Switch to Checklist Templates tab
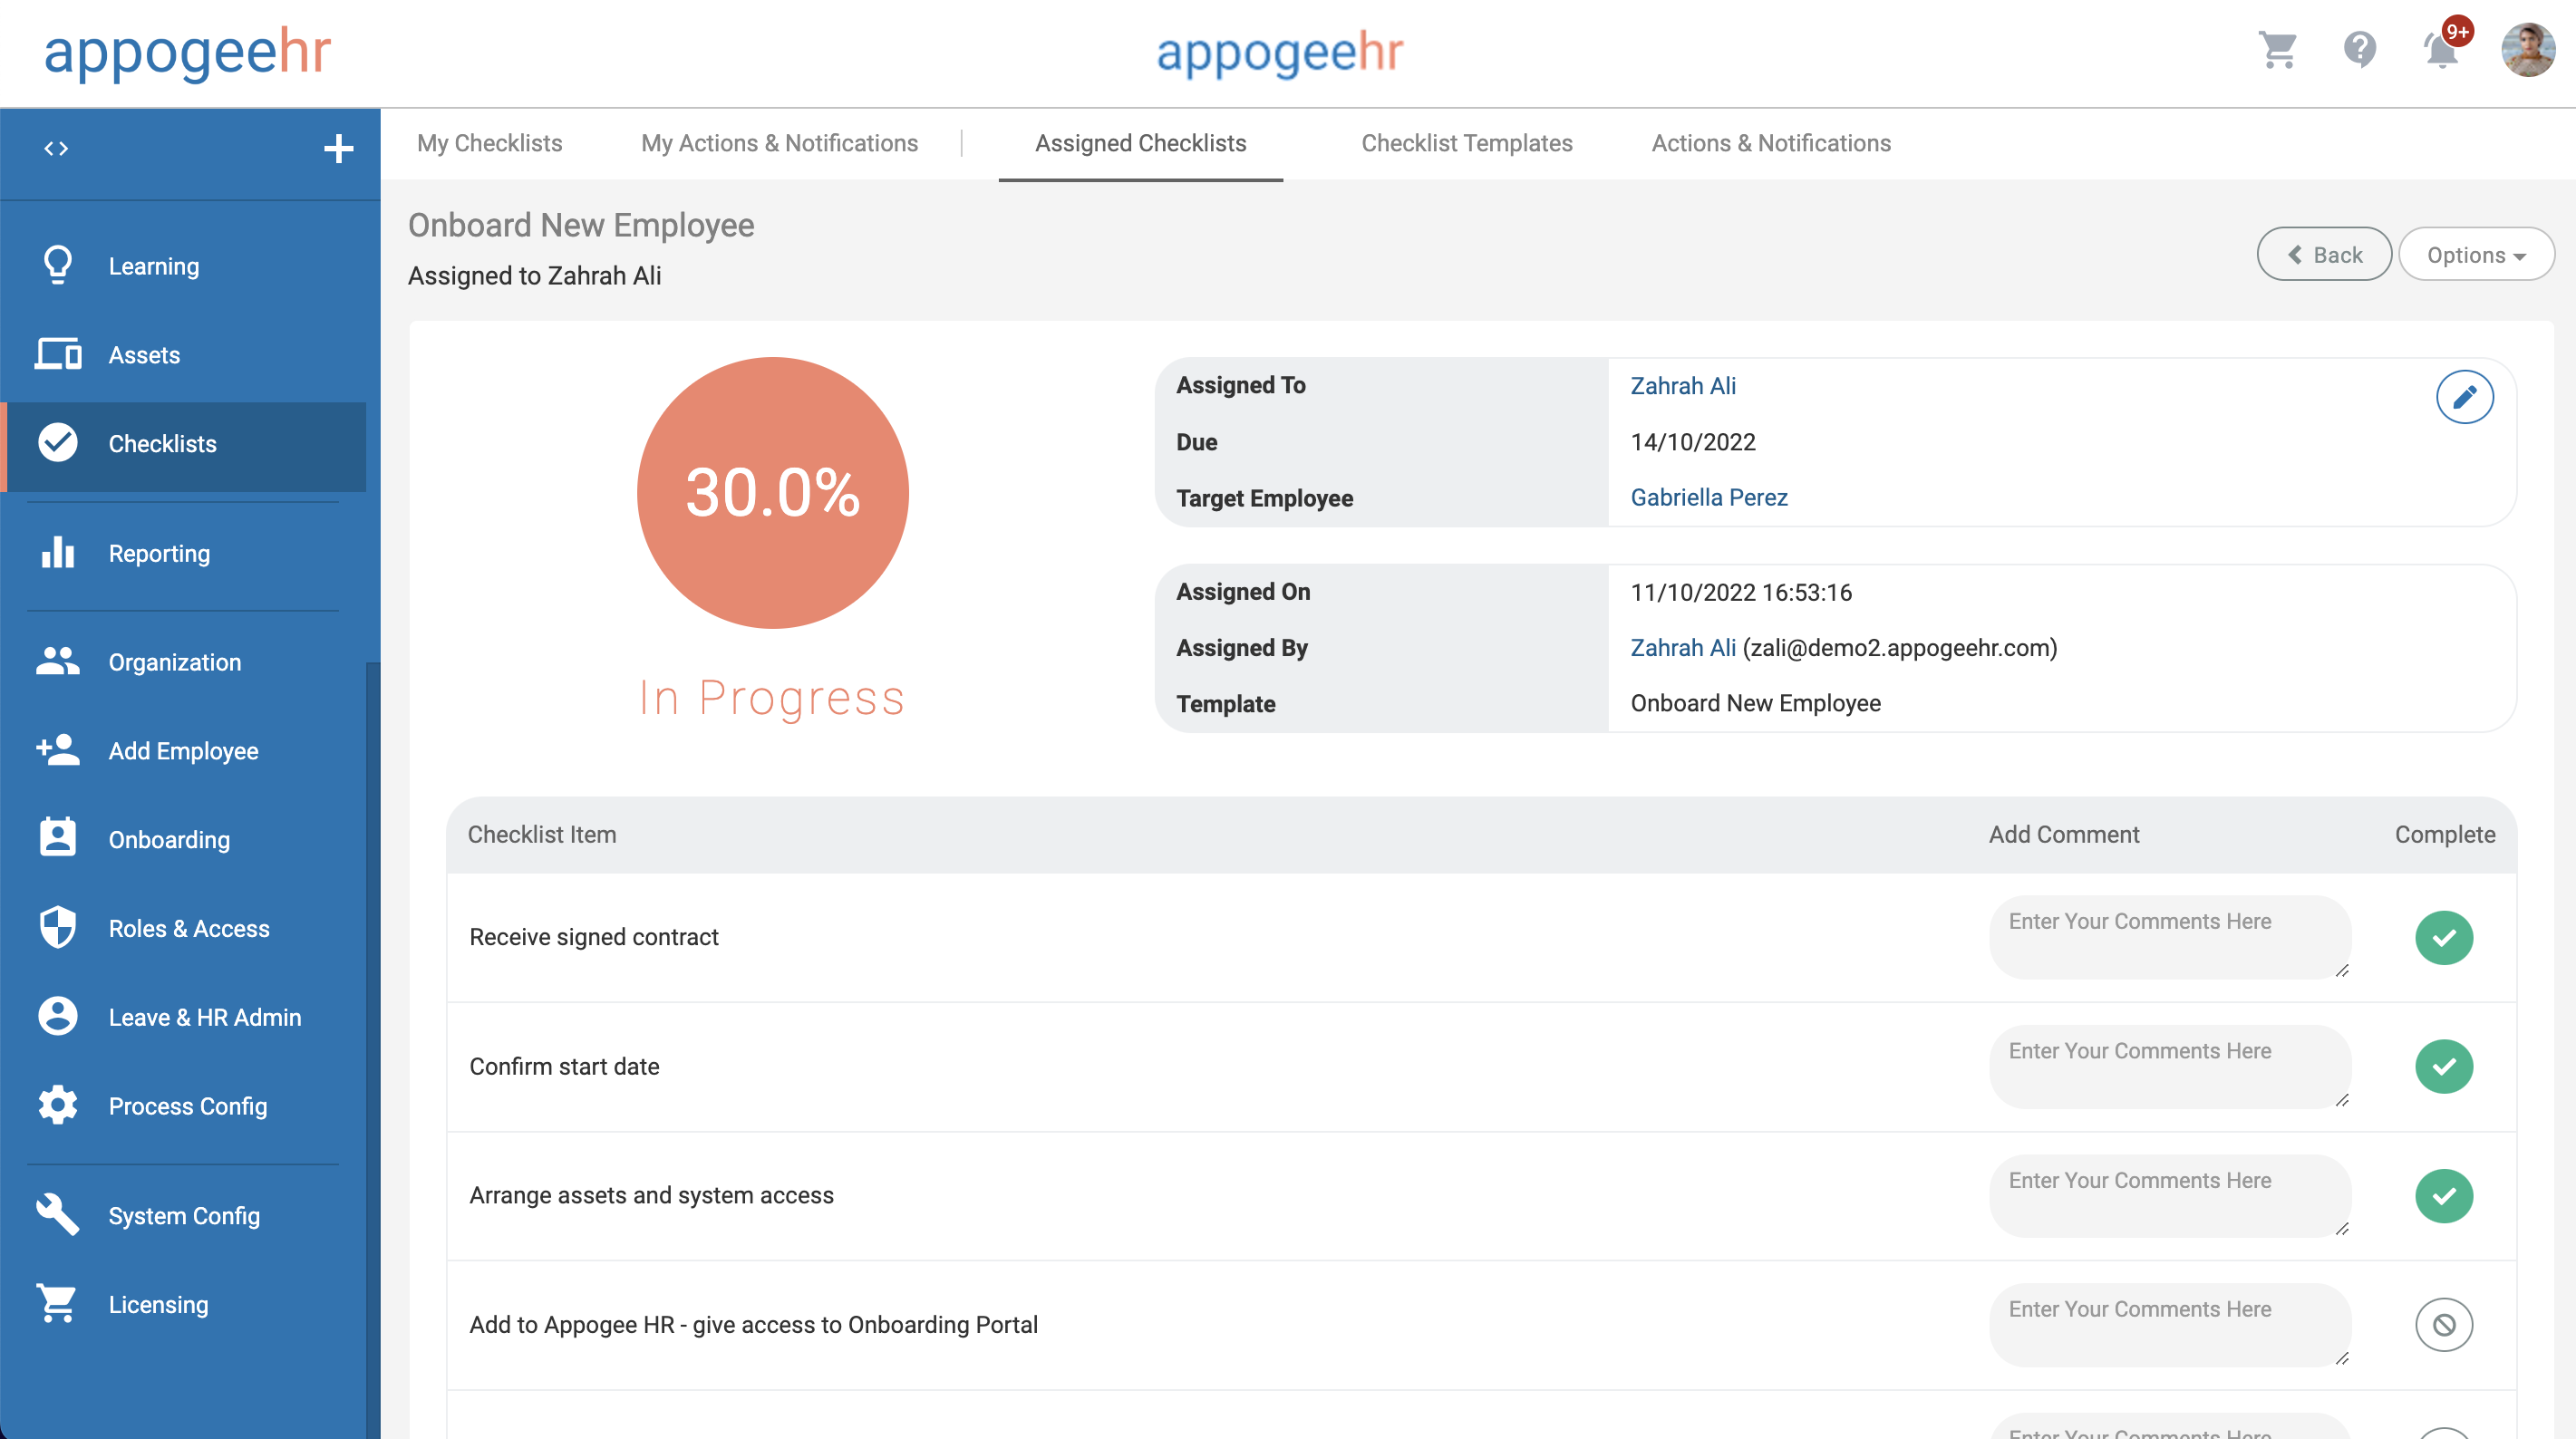This screenshot has width=2576, height=1439. (1466, 143)
